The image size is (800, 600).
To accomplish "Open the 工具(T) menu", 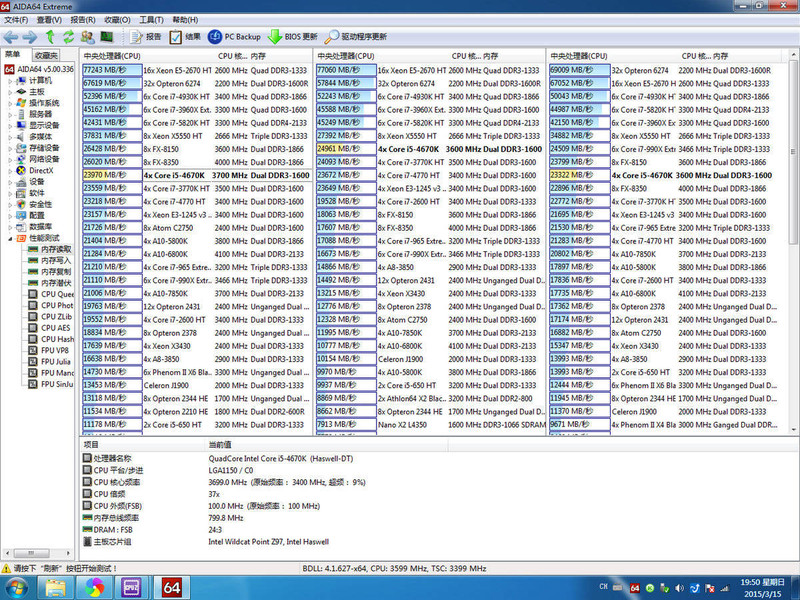I will (151, 20).
